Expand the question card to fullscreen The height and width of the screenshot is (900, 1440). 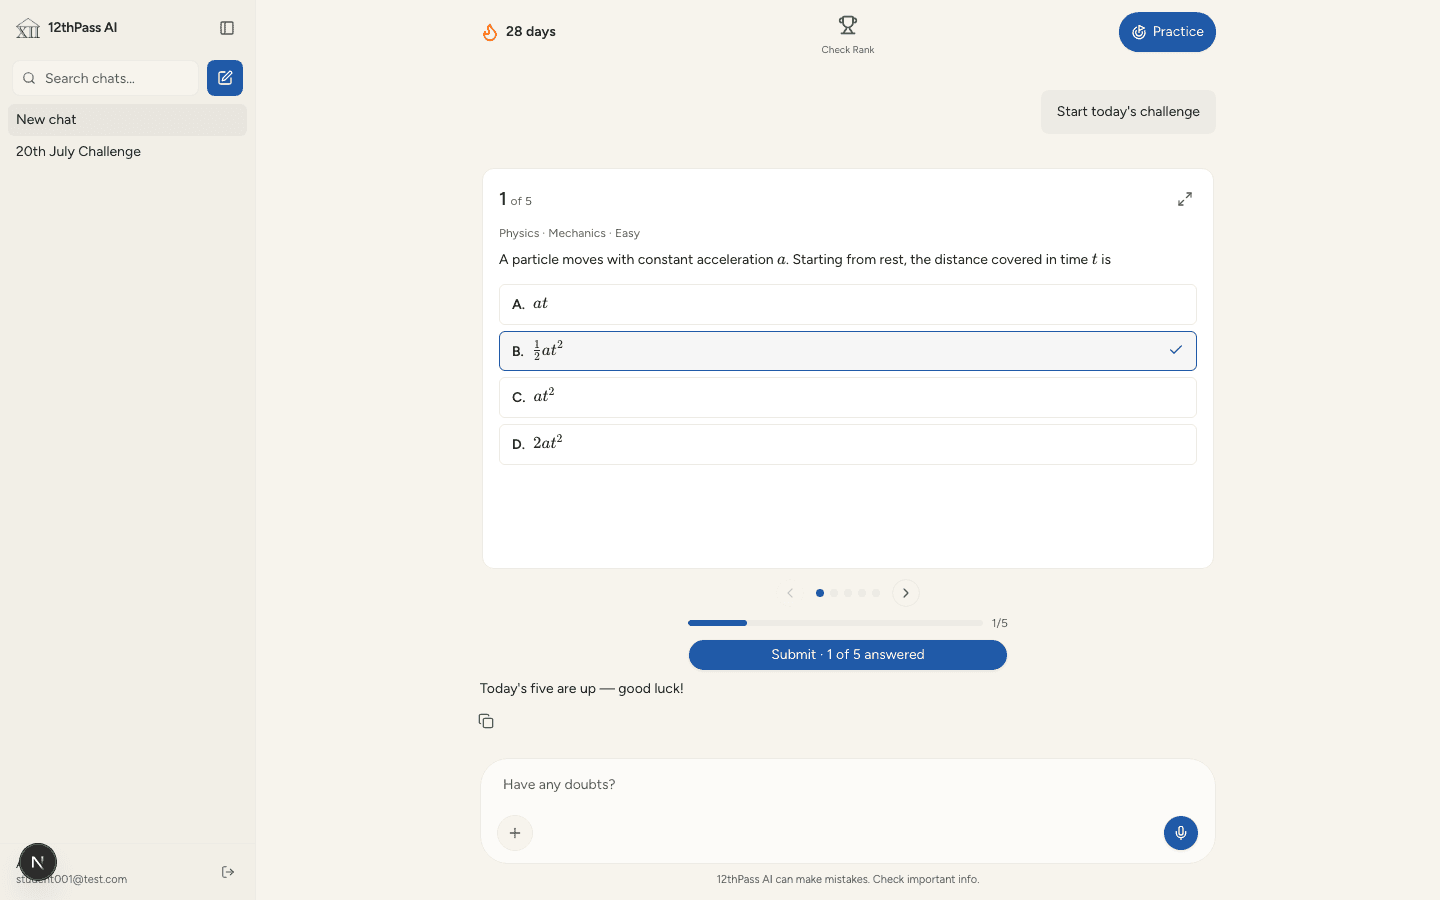(1185, 199)
